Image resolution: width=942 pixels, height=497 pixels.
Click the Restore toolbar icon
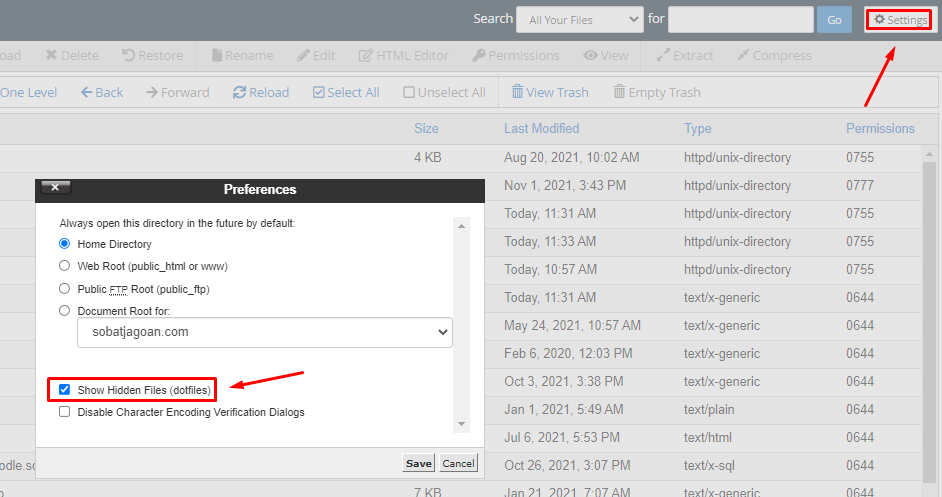coord(128,55)
